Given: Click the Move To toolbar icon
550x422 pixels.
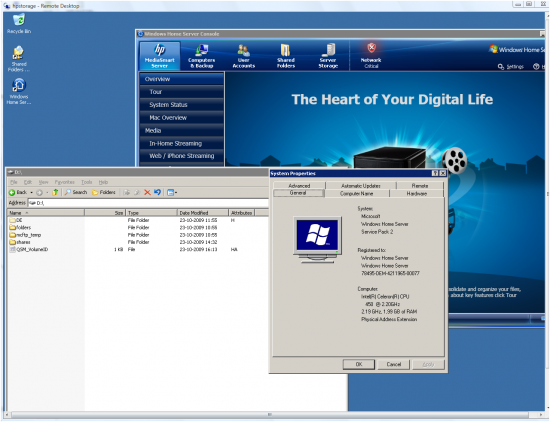Looking at the screenshot, I should (x=127, y=192).
